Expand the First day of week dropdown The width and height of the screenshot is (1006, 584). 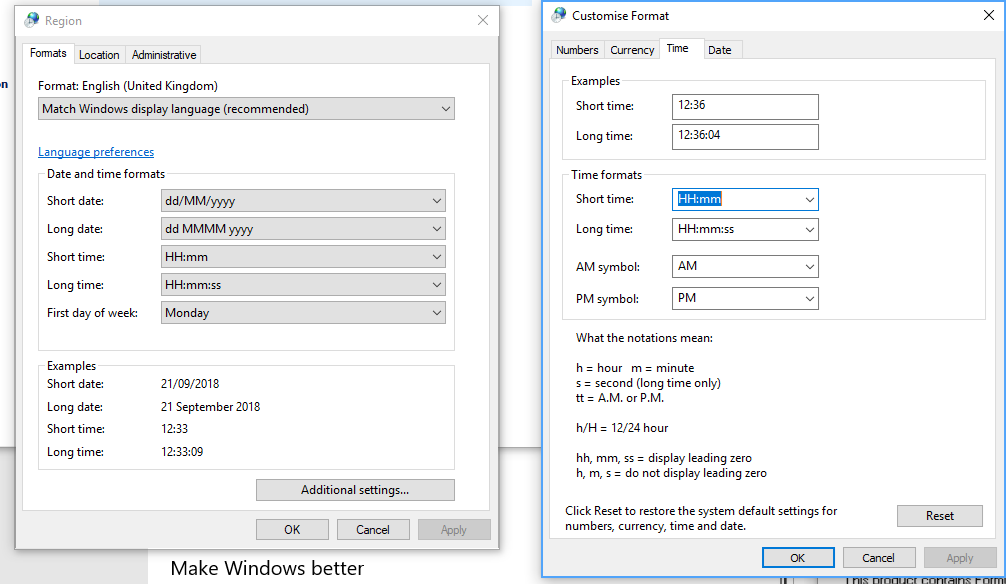point(436,312)
